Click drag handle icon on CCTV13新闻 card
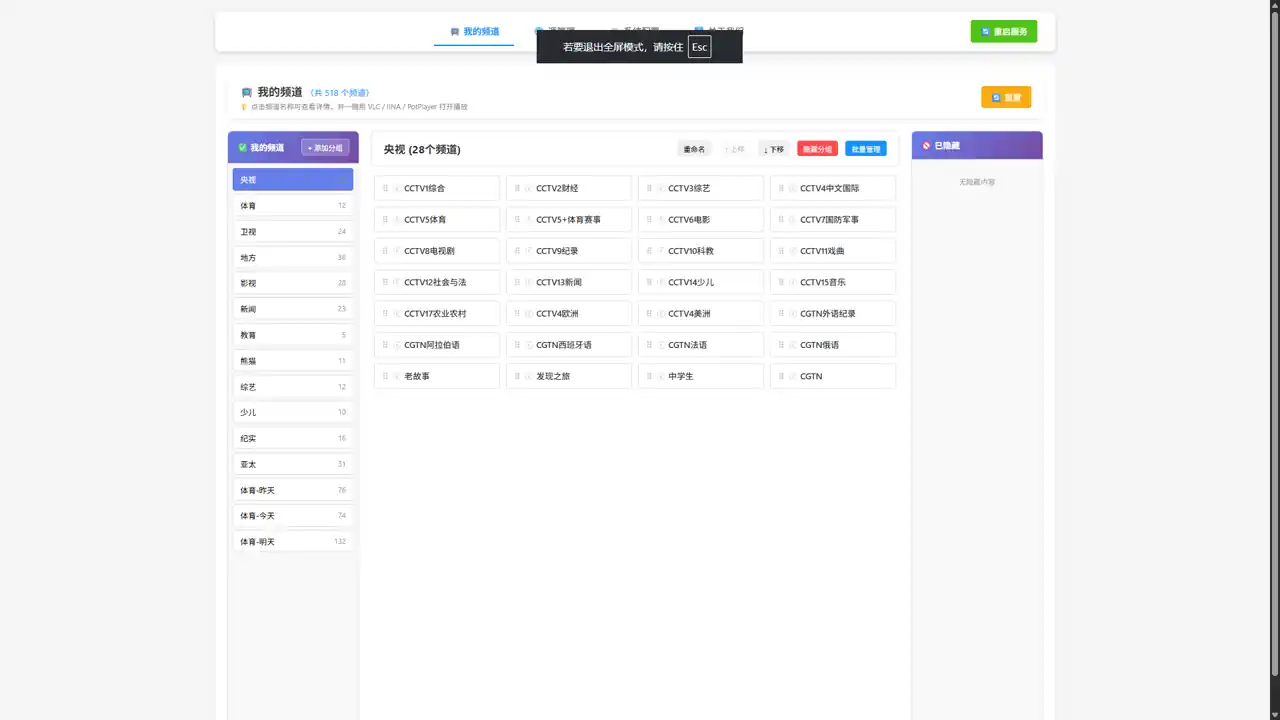 [517, 282]
